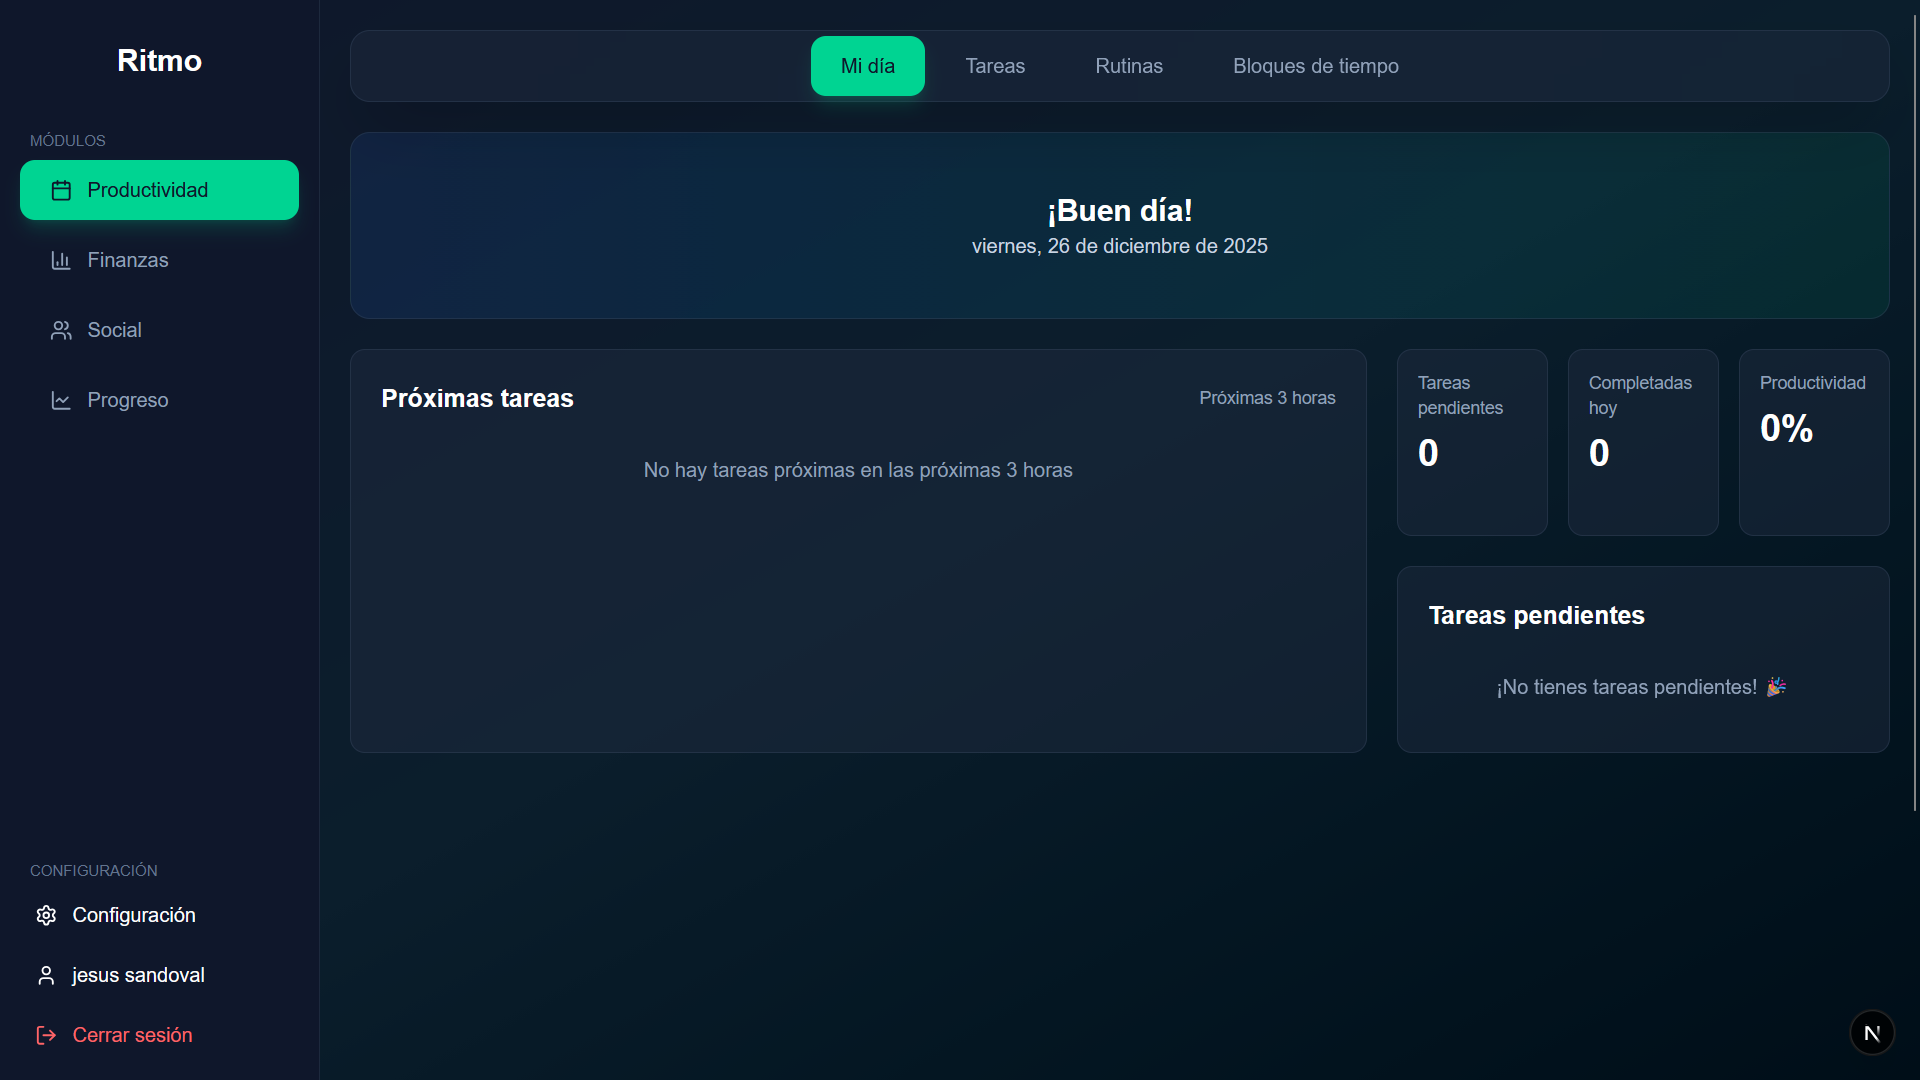This screenshot has width=1920, height=1080.
Task: Click the Progreso line chart icon
Action: pos(61,400)
